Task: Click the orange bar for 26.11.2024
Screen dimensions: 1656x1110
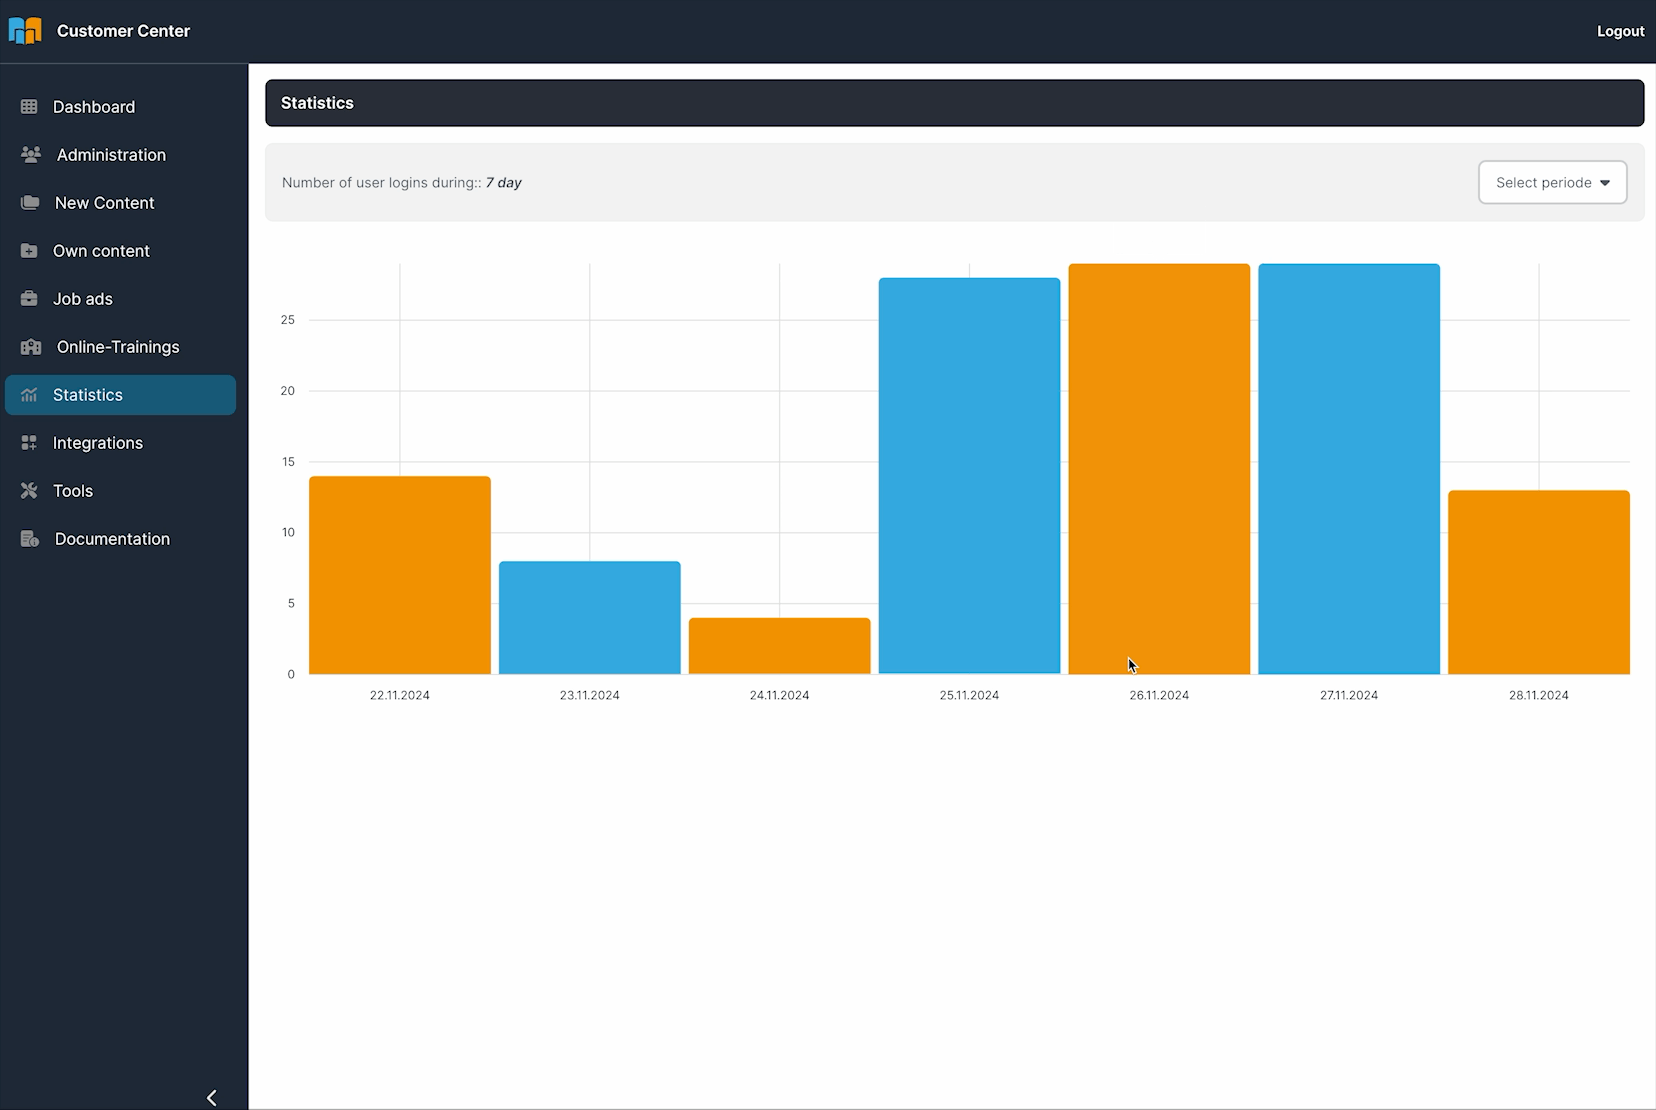Action: [1159, 468]
